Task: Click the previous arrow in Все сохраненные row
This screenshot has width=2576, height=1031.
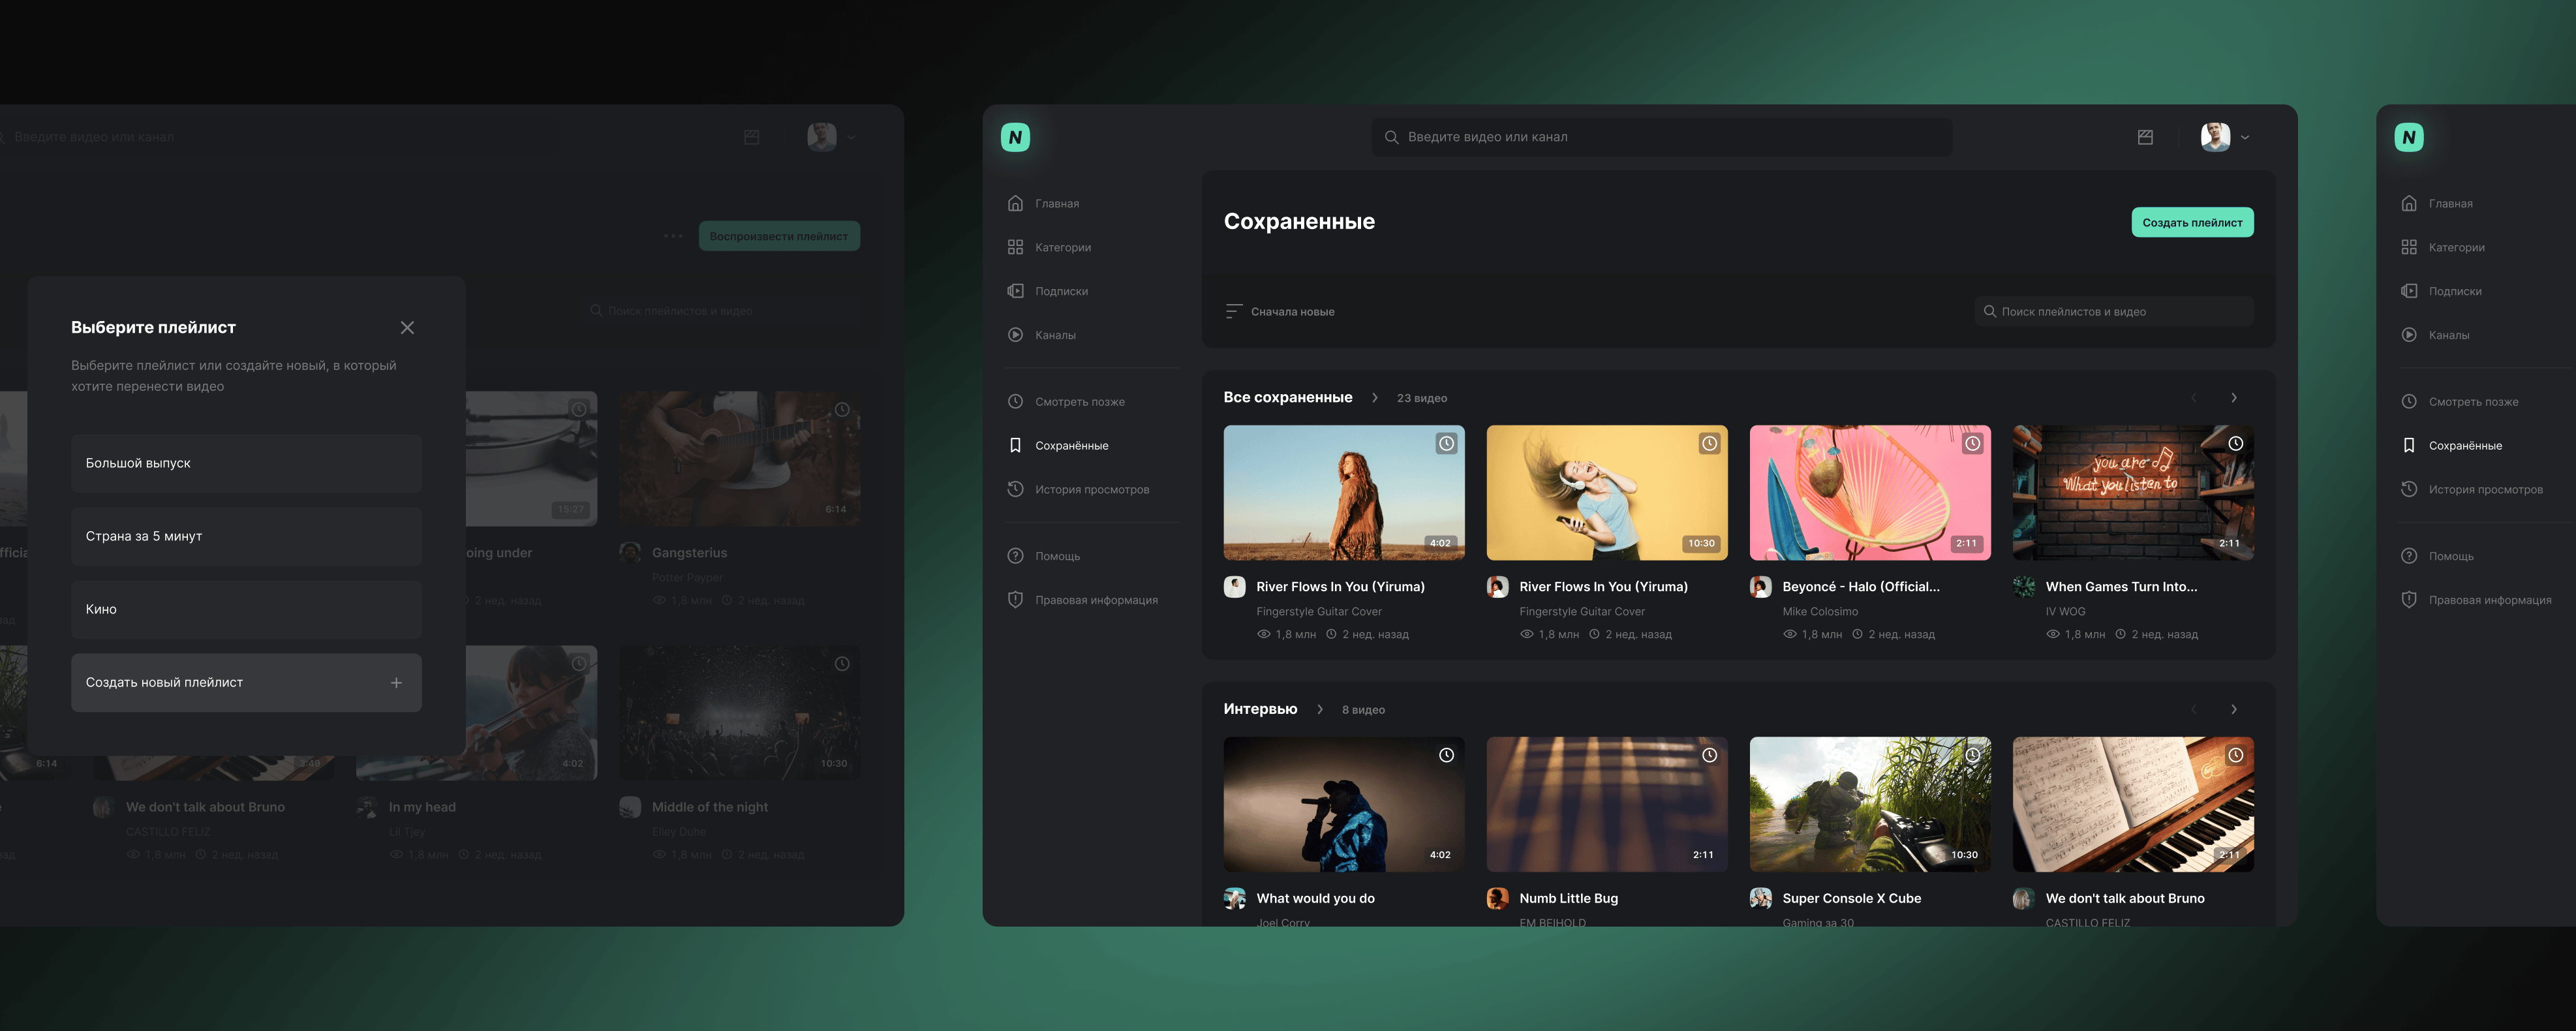Action: (x=2193, y=398)
